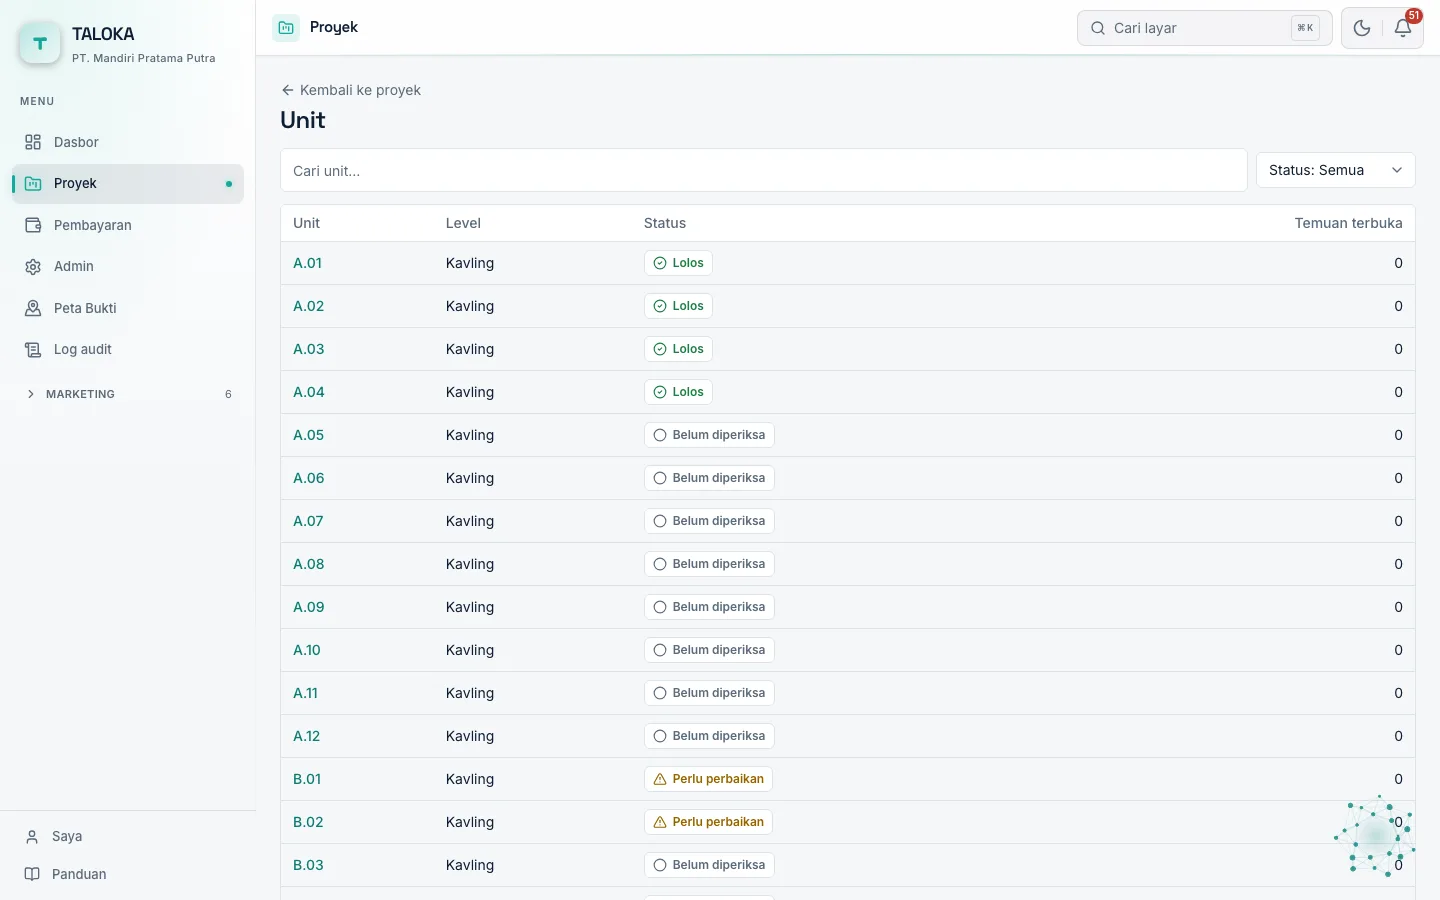The height and width of the screenshot is (900, 1440).
Task: Click warning icon in B.01 status
Action: (x=660, y=779)
